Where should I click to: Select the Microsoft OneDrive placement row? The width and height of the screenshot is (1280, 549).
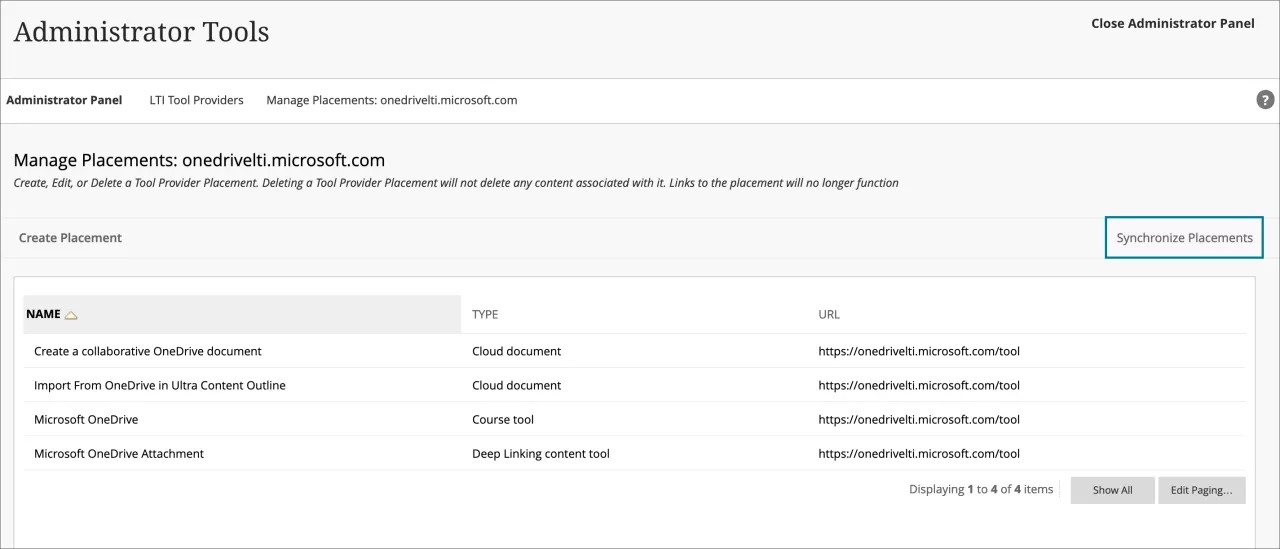point(86,419)
